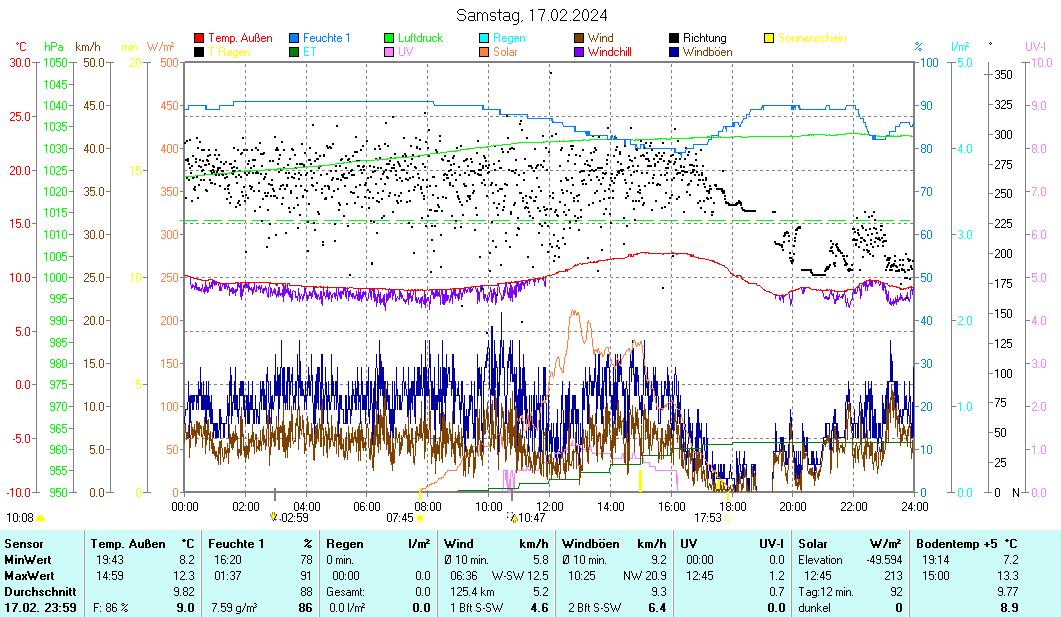Click the dark blue Windböen legend square
Viewport: 1061px width, 617px height.
pos(674,51)
